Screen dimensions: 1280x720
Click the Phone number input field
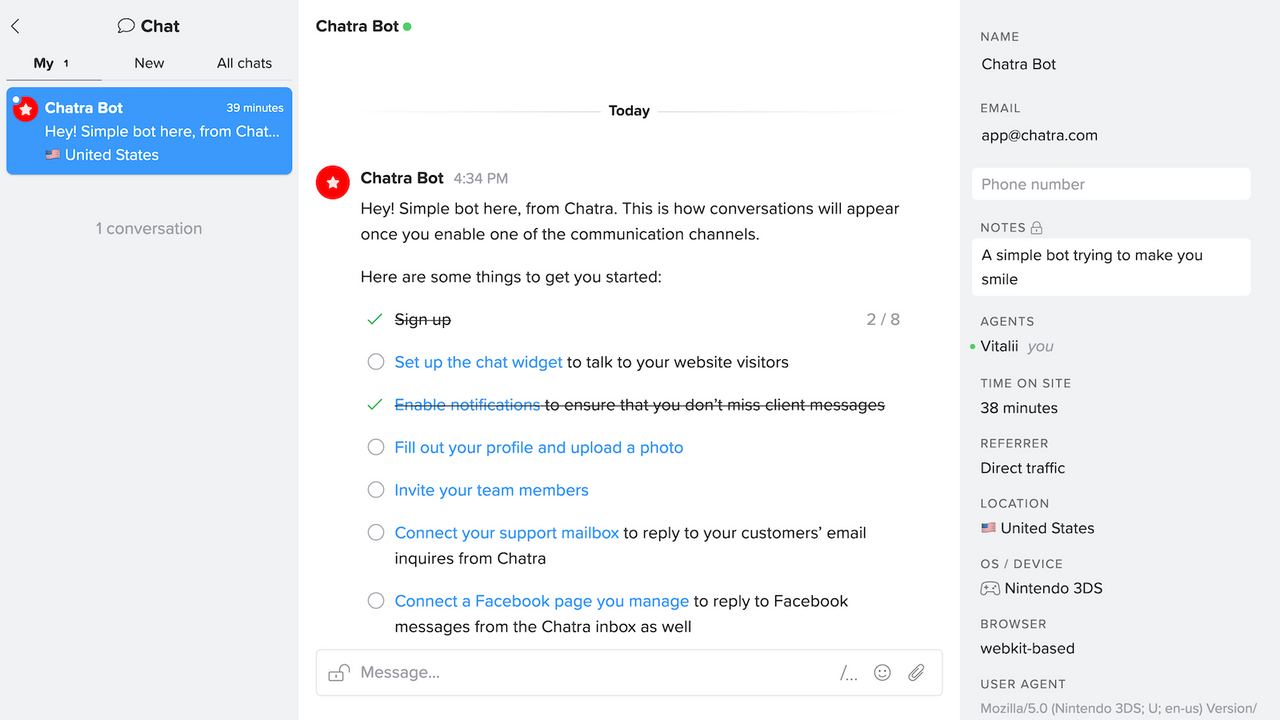pyautogui.click(x=1111, y=184)
